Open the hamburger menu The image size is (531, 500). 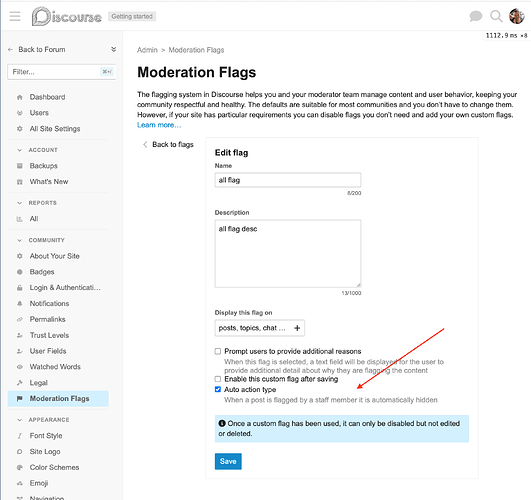click(15, 16)
